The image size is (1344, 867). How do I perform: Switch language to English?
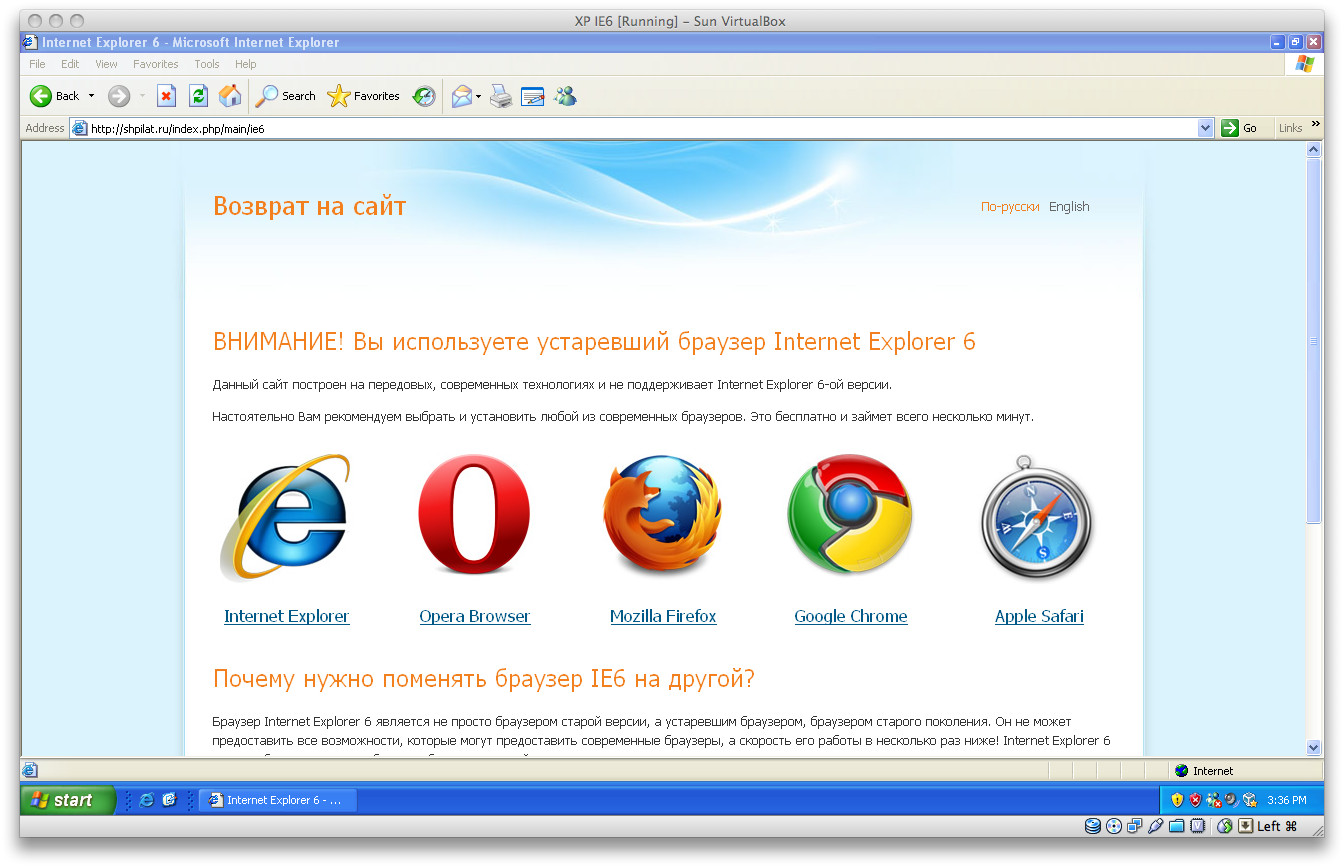point(1069,207)
